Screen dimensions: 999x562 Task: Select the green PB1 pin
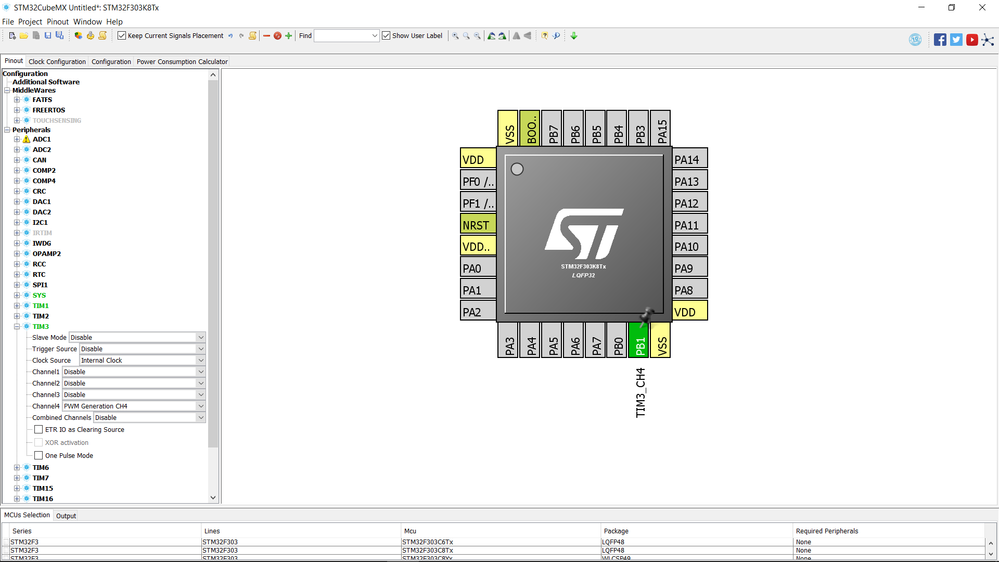(639, 340)
